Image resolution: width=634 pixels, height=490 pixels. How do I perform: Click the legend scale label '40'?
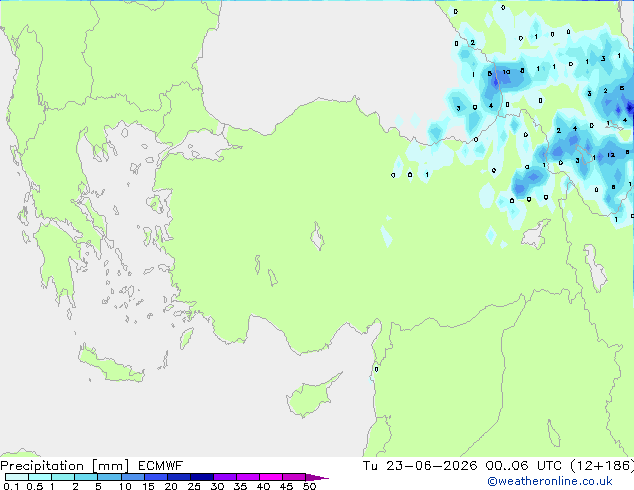tap(263, 486)
